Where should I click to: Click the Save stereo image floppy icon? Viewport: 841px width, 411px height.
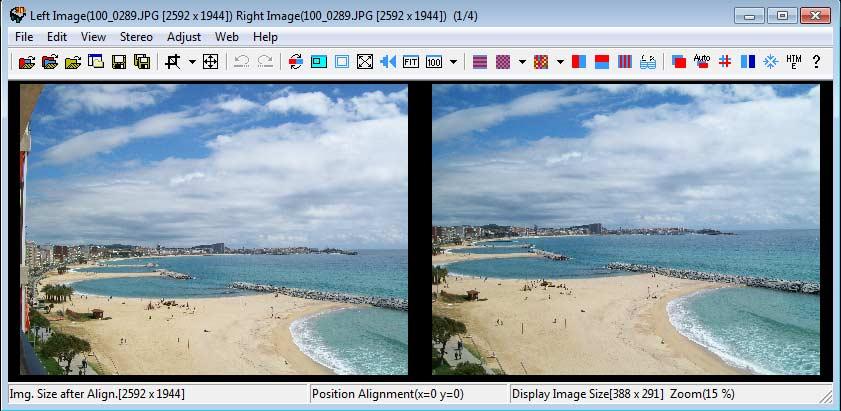119,62
